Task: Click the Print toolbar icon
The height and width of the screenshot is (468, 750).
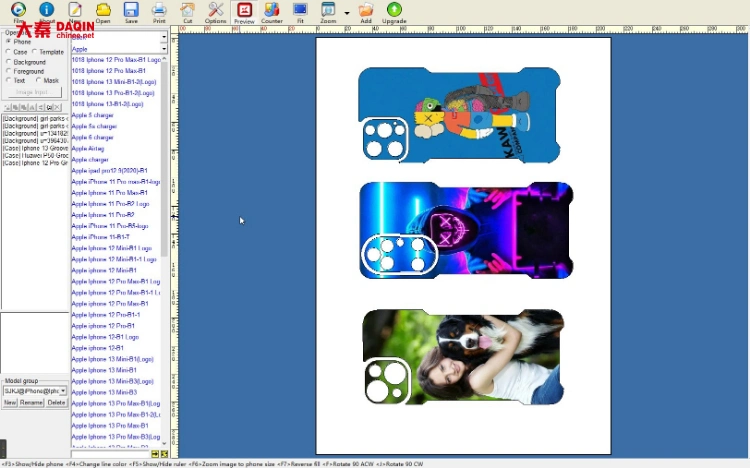Action: click(159, 11)
